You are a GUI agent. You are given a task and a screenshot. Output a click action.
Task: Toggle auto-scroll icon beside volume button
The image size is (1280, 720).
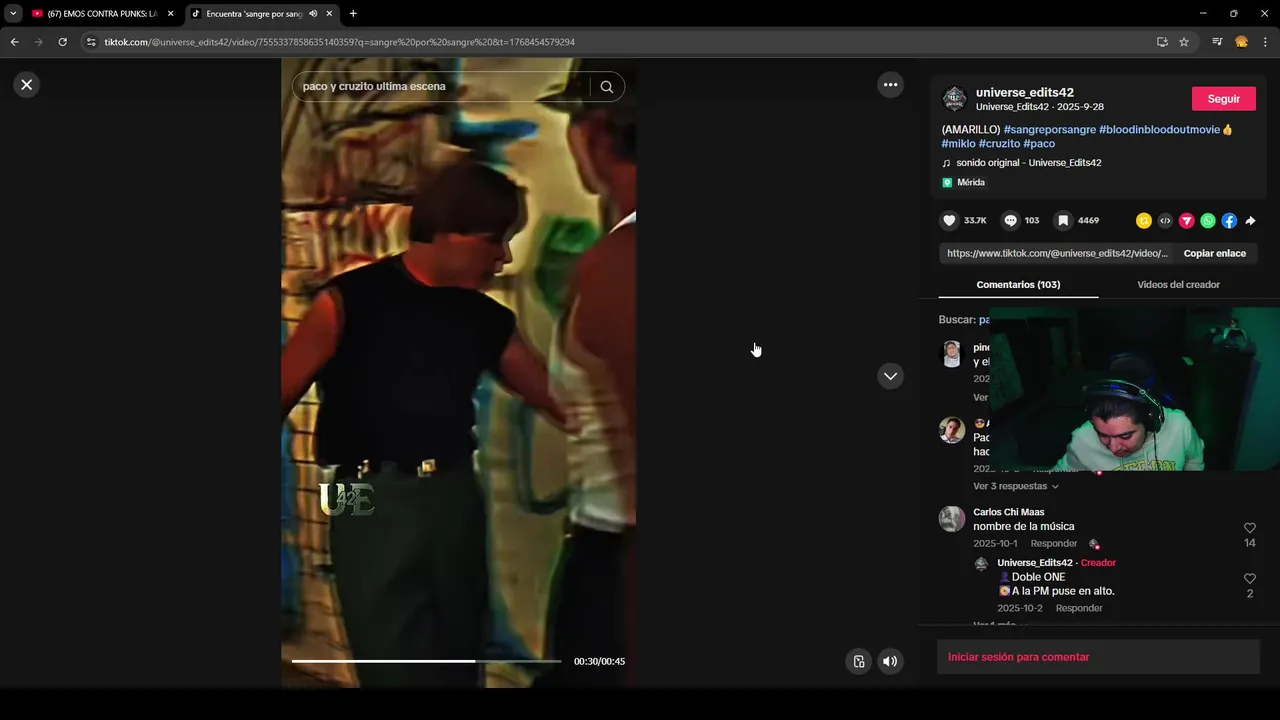click(858, 661)
